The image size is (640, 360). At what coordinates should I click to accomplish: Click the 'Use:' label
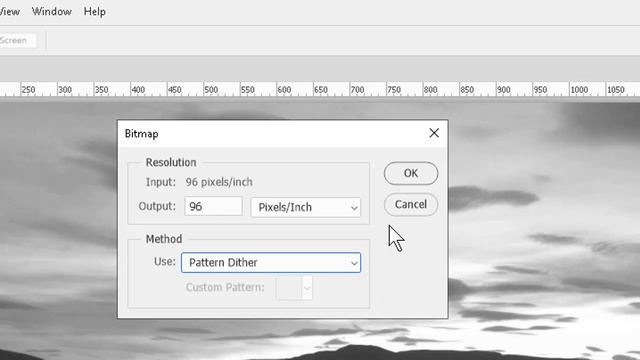click(x=165, y=262)
